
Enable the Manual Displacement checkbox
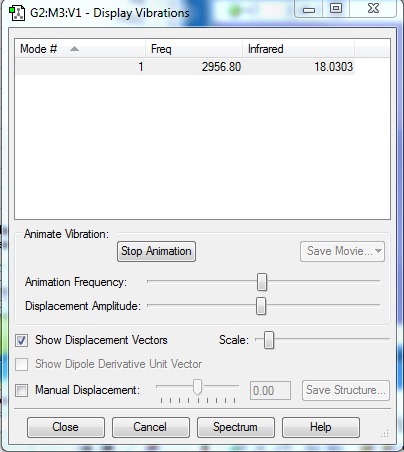click(x=22, y=390)
